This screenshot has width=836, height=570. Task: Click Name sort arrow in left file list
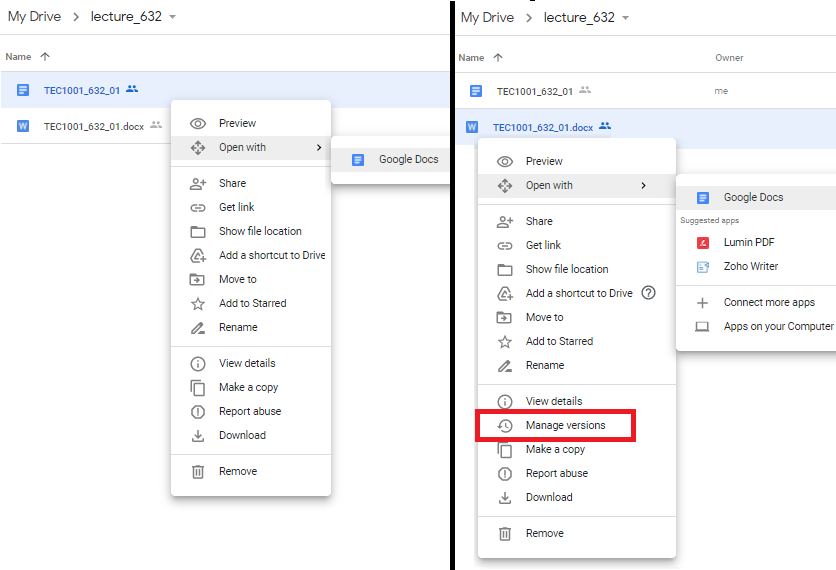tap(45, 57)
